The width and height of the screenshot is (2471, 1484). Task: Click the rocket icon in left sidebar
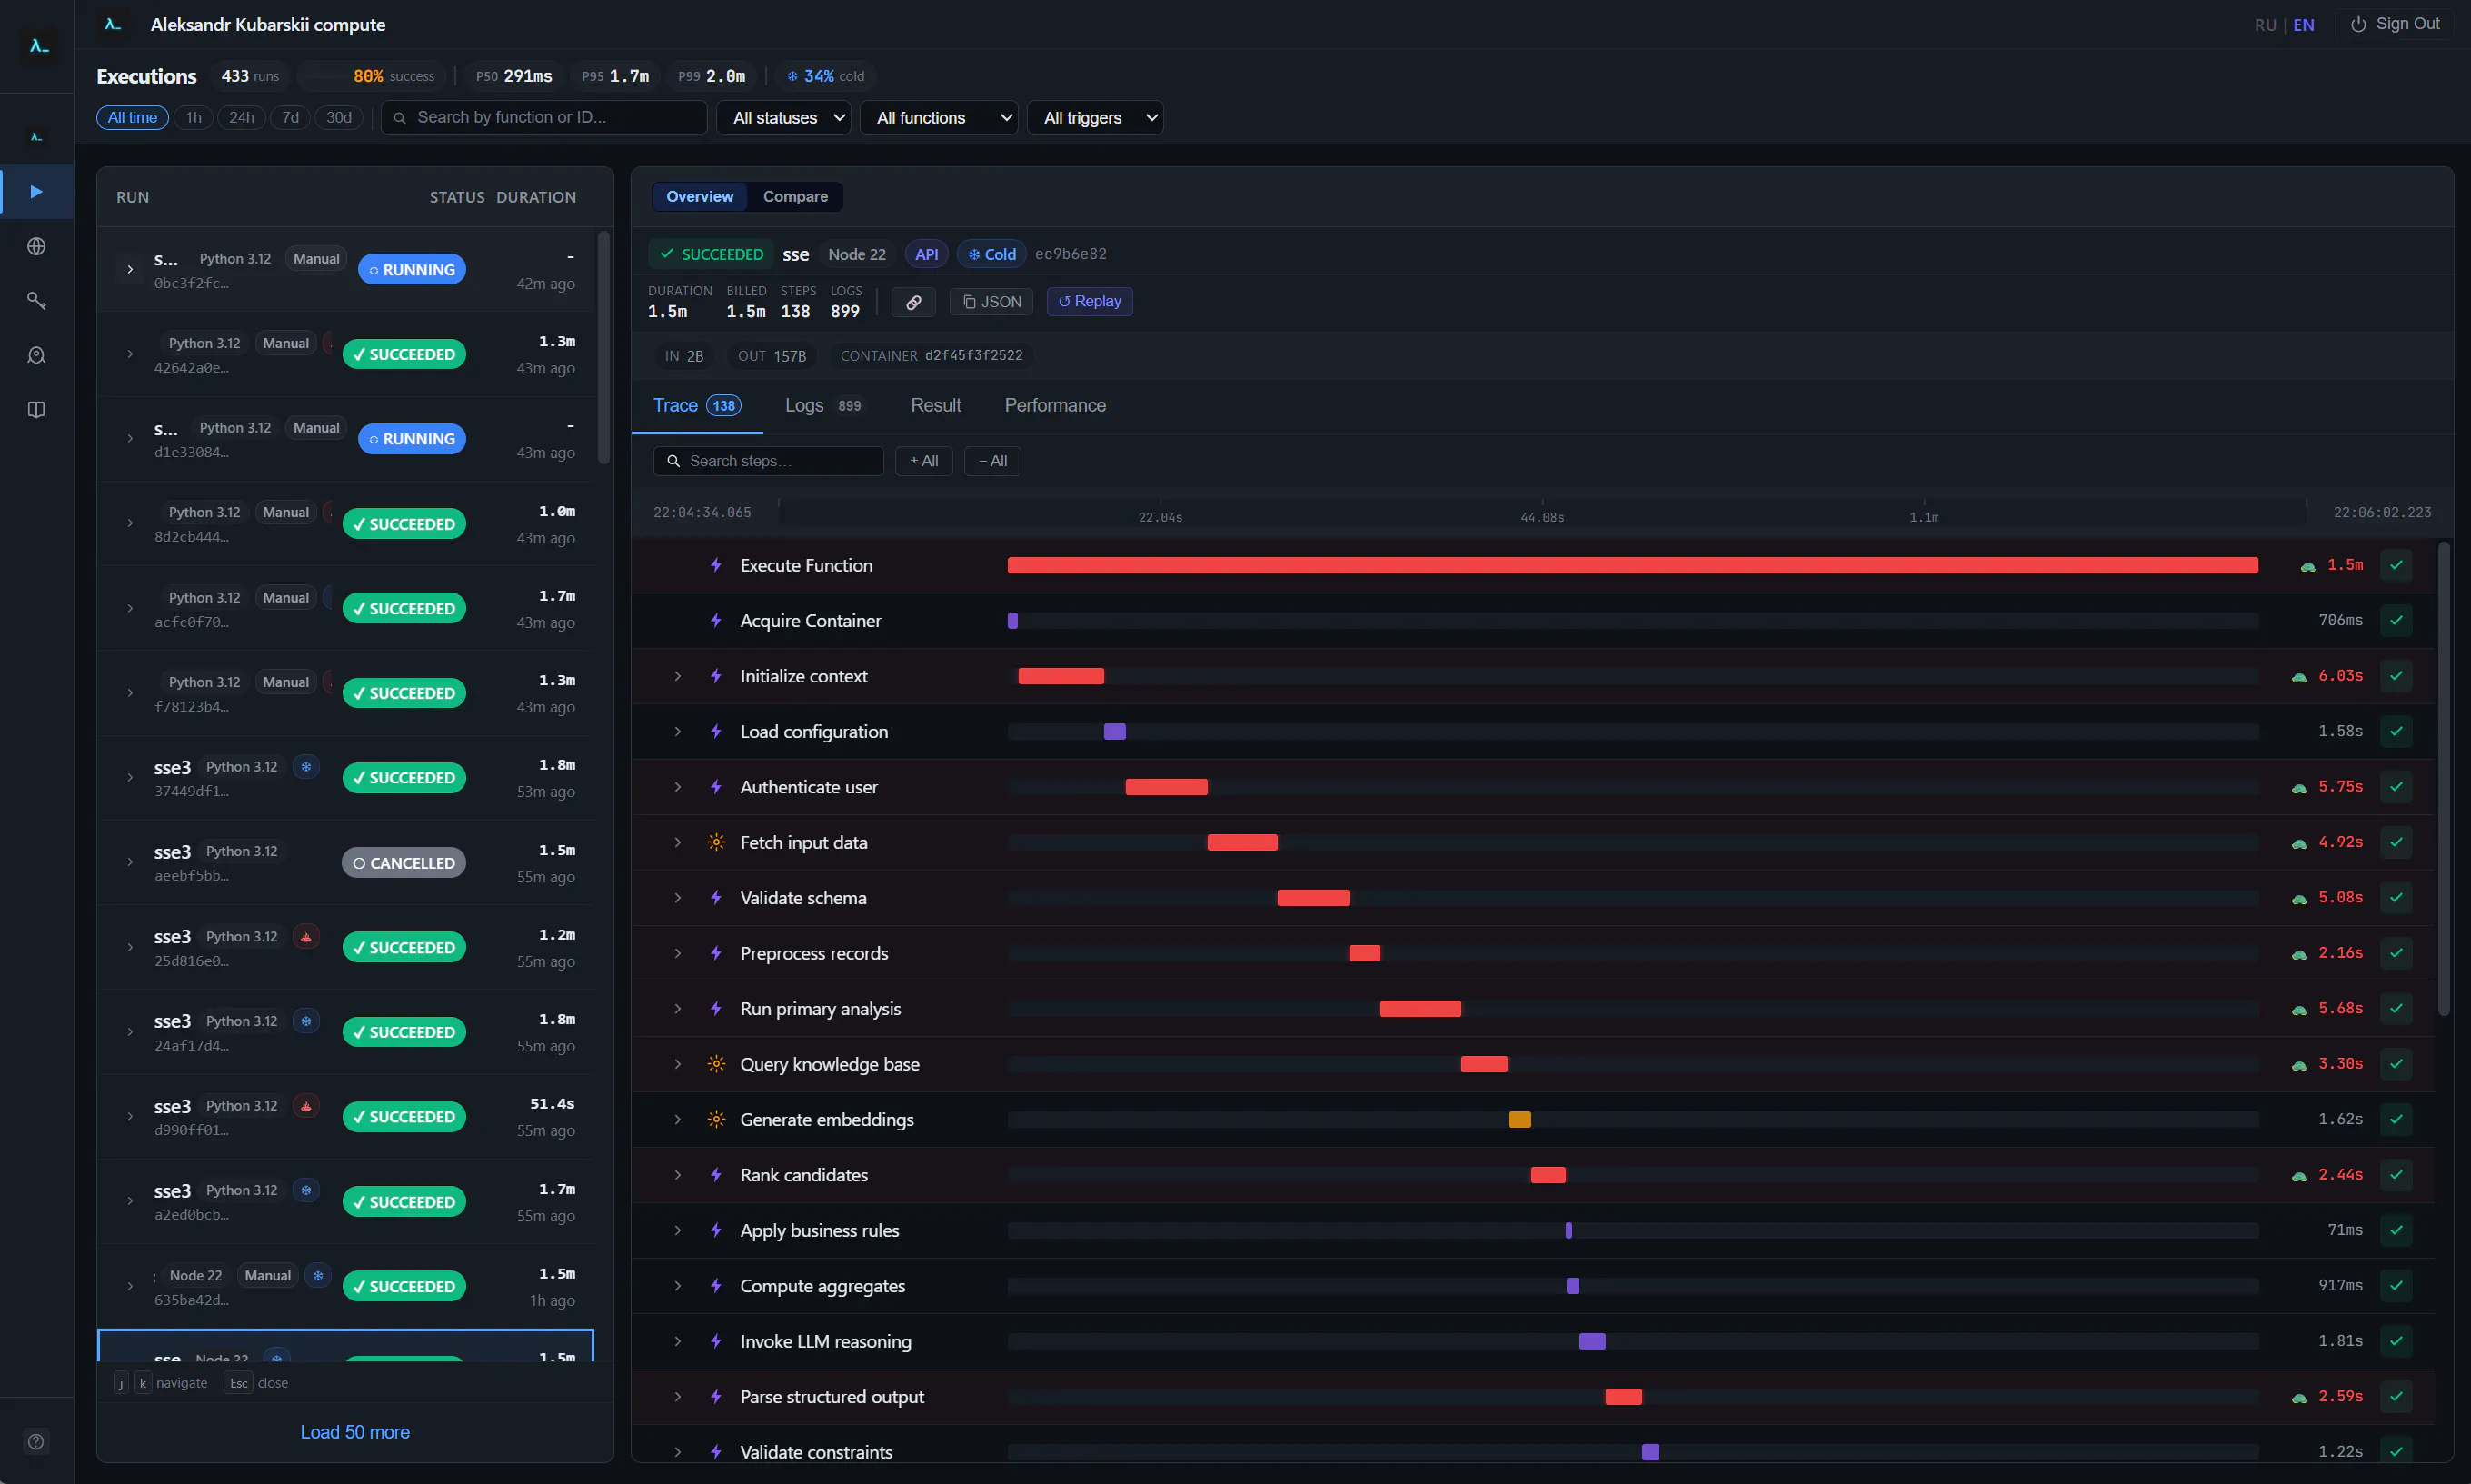[36, 355]
